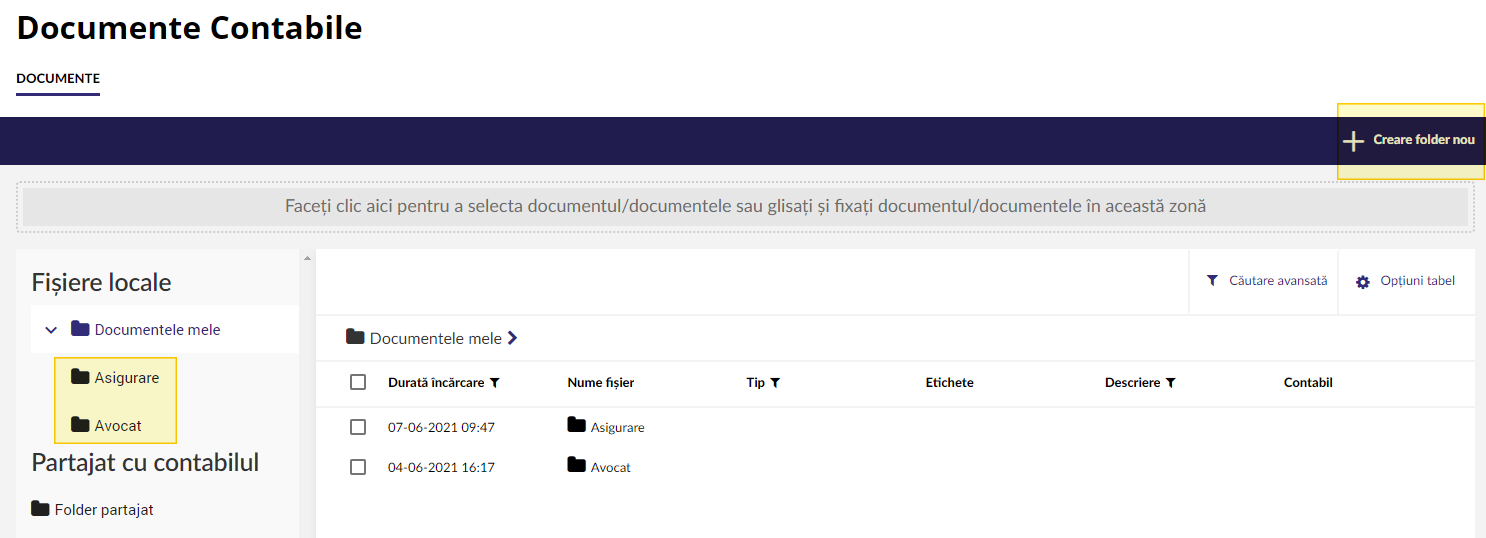The height and width of the screenshot is (538, 1486).
Task: Click Avocat folder icon in table row
Action: pos(576,465)
